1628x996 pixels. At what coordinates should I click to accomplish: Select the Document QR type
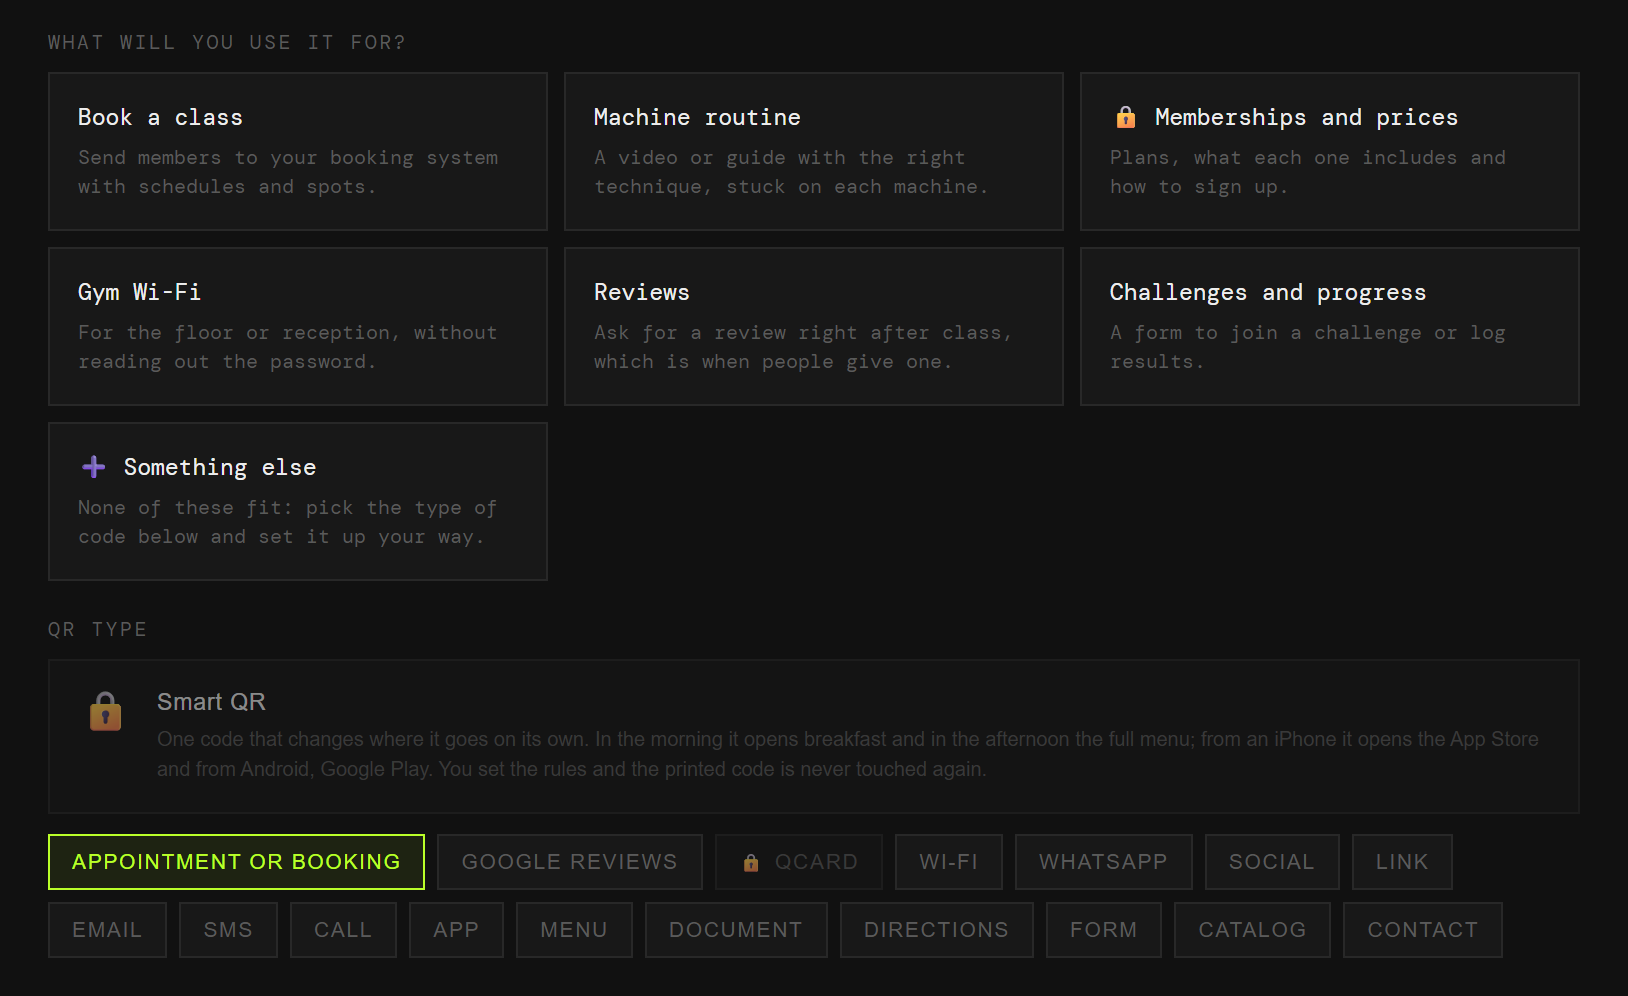[736, 930]
